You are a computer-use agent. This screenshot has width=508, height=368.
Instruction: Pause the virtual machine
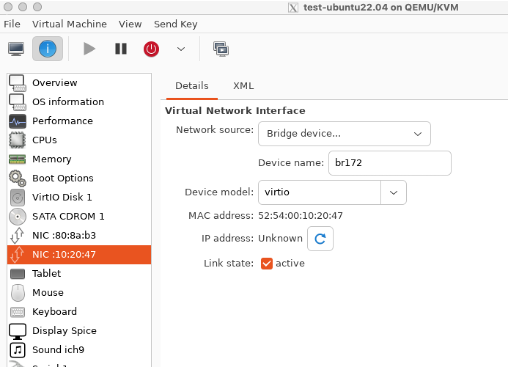121,49
